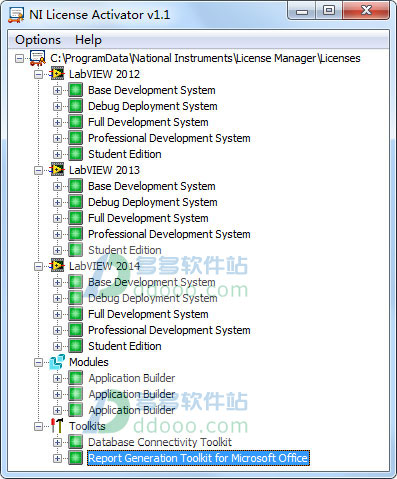Screen dimensions: 397x479
Task: Click green status icon of LabVIEW 2014 Debug Deployment System
Action: [76, 298]
